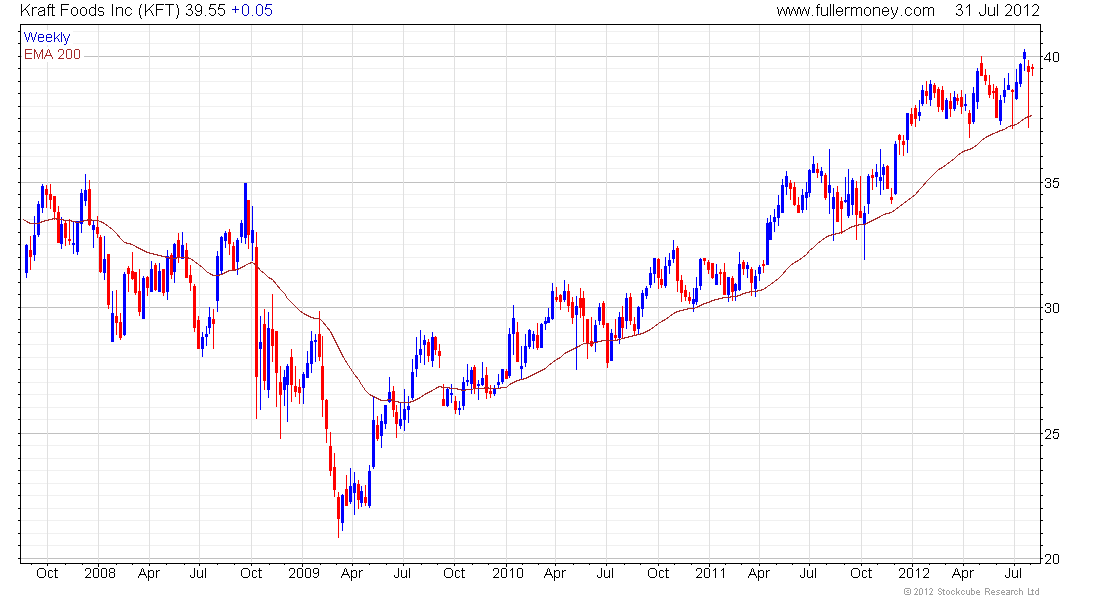Click the y-axis label '20'

click(x=1052, y=559)
